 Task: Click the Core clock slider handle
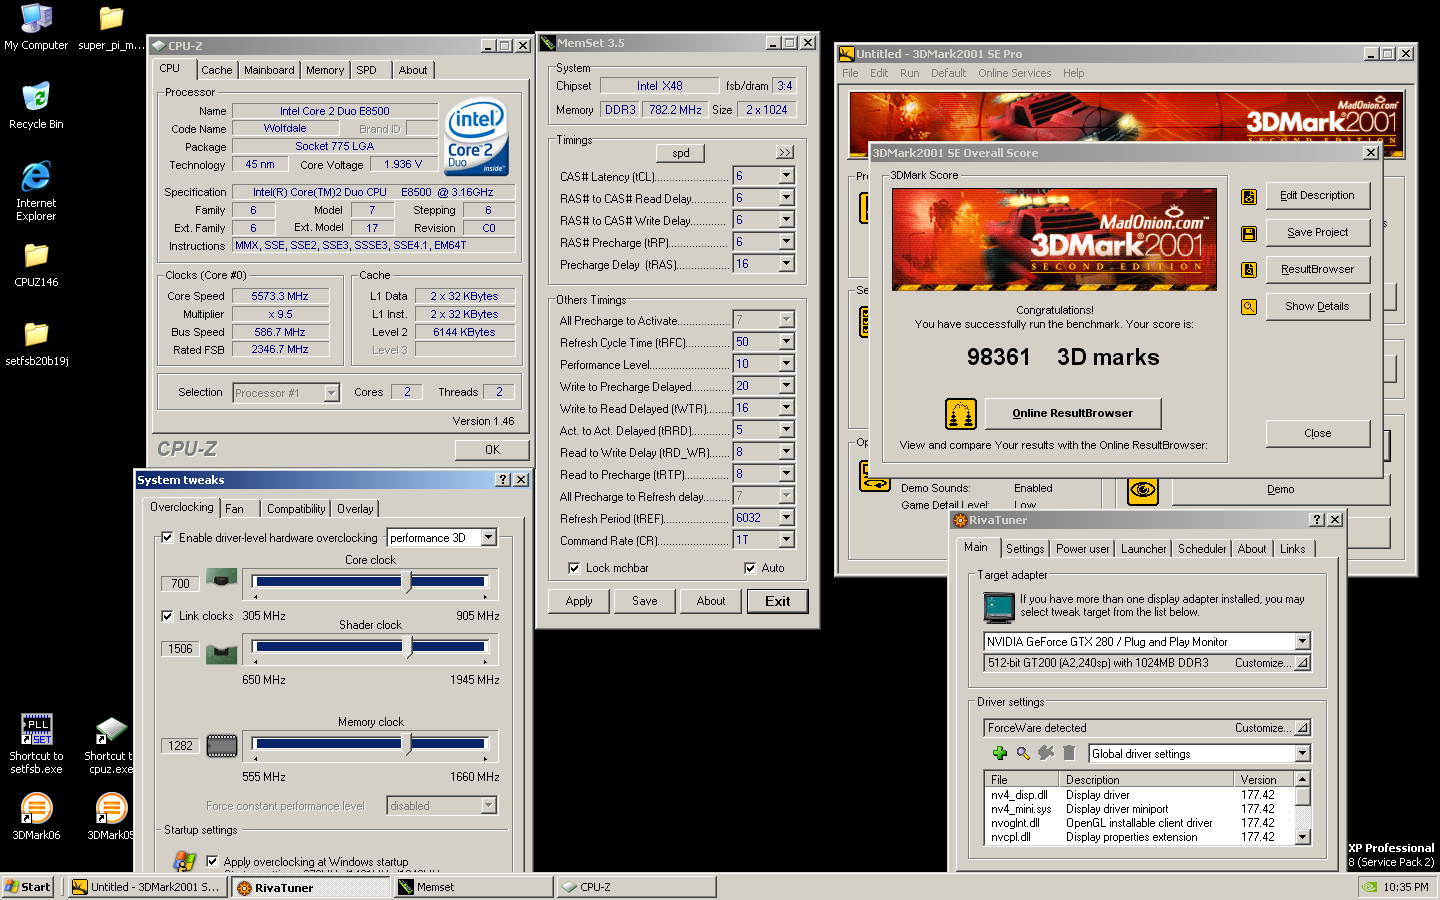point(406,581)
